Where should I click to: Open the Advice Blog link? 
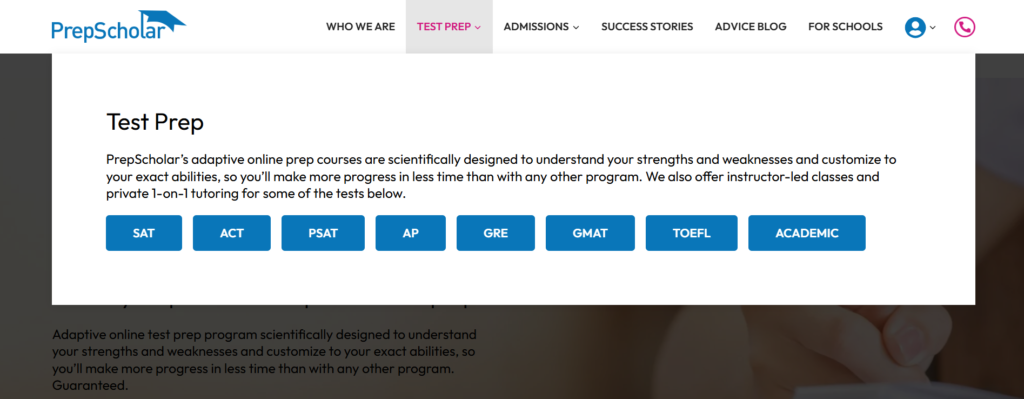(x=750, y=27)
